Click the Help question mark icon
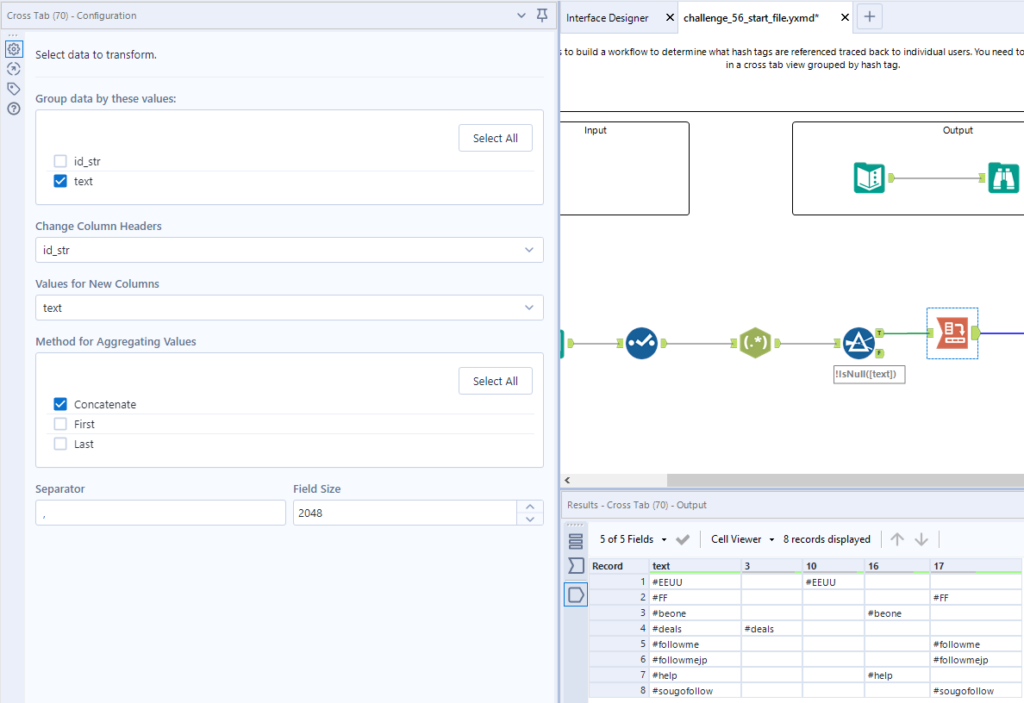Viewport: 1024px width, 703px height. click(x=14, y=109)
